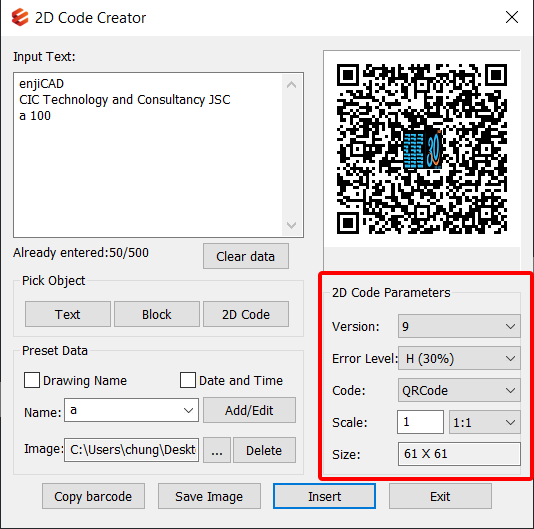Click the 2D Code Creator app logo
Screen dimensions: 534x529
click(20, 17)
